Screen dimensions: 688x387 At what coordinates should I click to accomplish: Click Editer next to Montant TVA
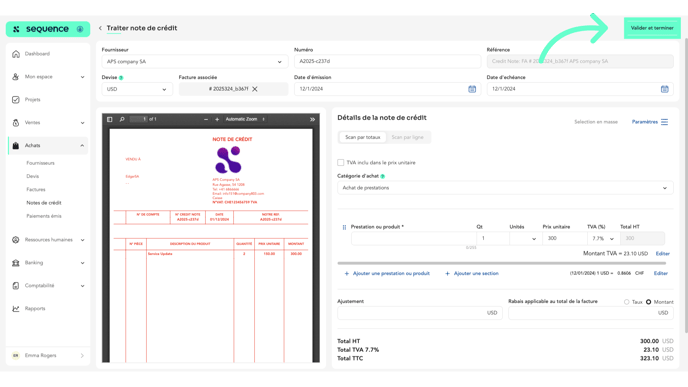[x=663, y=254]
